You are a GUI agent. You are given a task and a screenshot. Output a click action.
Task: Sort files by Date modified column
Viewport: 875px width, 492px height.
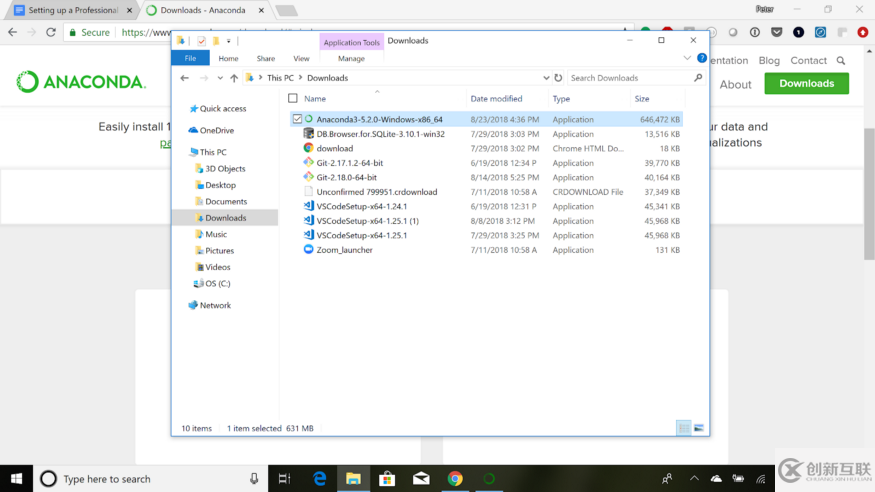point(496,99)
